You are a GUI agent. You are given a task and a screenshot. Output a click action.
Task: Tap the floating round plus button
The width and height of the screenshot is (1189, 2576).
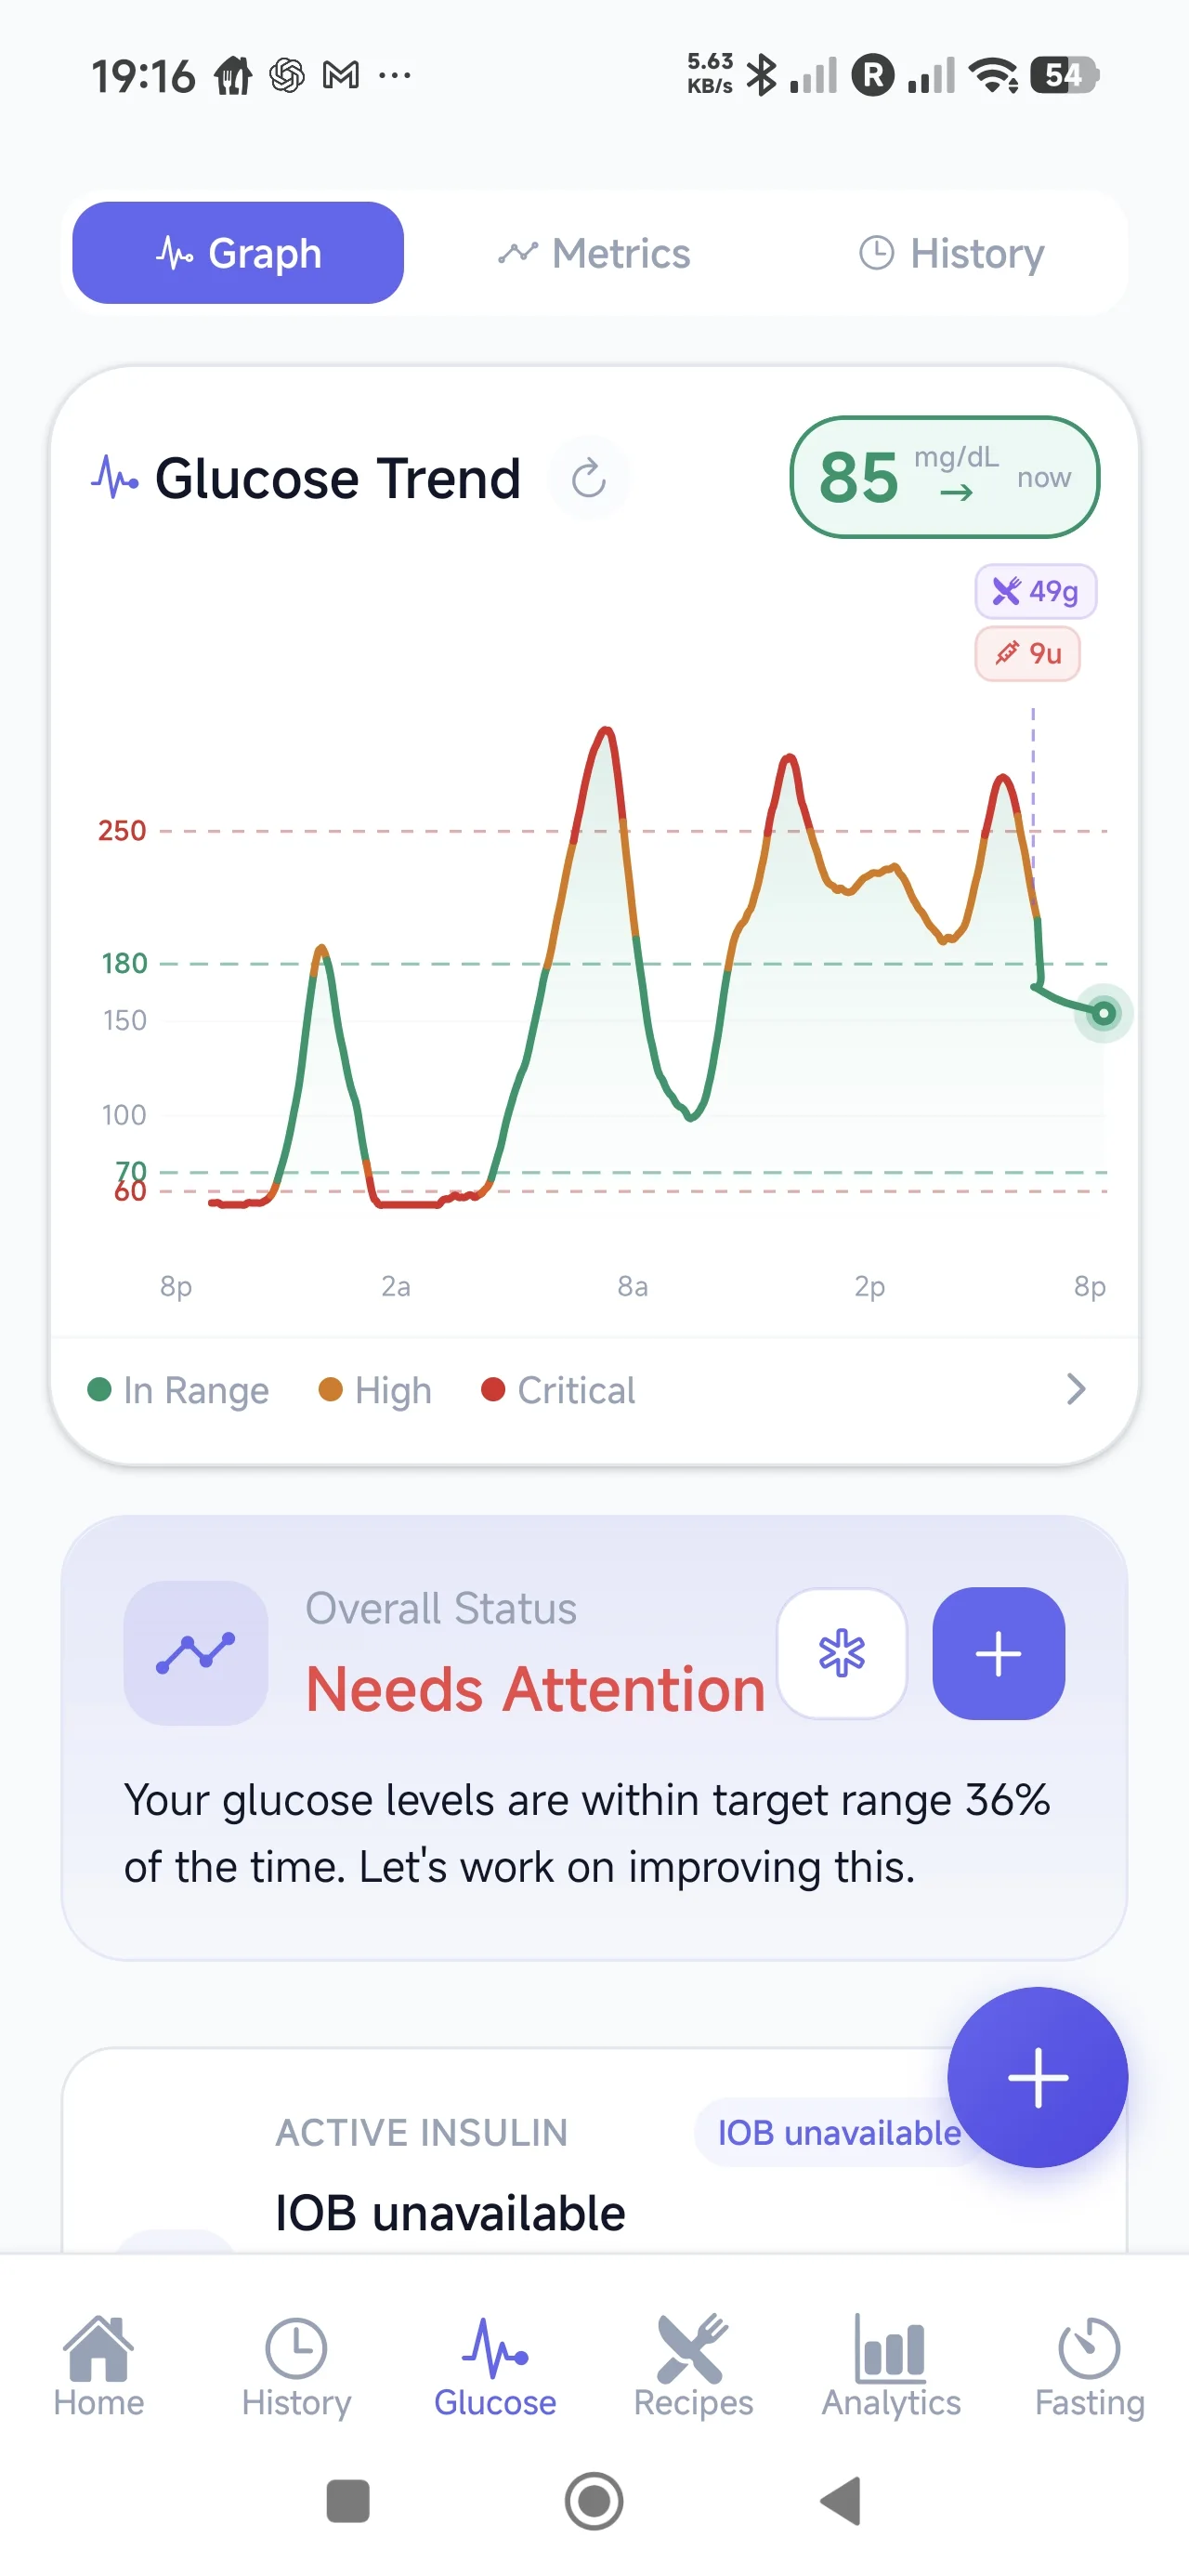pyautogui.click(x=1037, y=2076)
